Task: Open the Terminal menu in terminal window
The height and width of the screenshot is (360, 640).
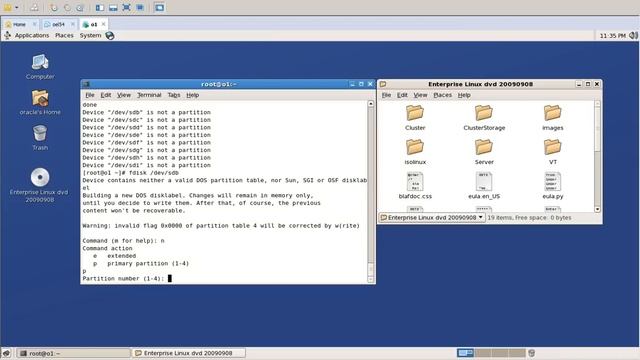Action: click(x=149, y=95)
